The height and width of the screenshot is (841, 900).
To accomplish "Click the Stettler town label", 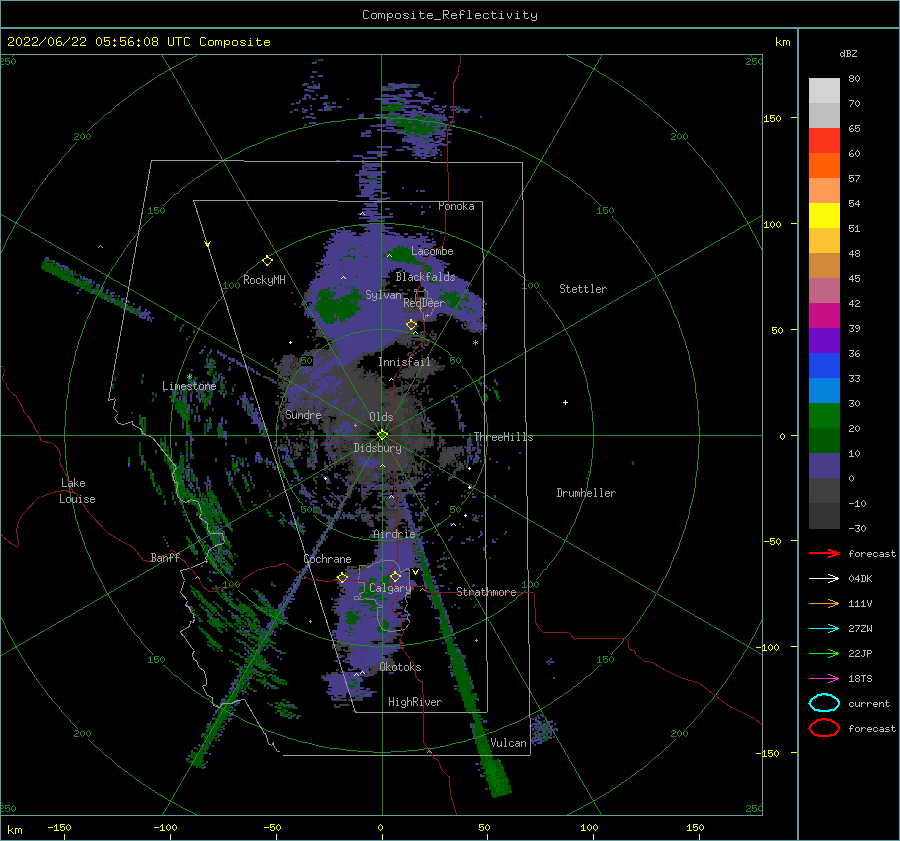I will [583, 289].
